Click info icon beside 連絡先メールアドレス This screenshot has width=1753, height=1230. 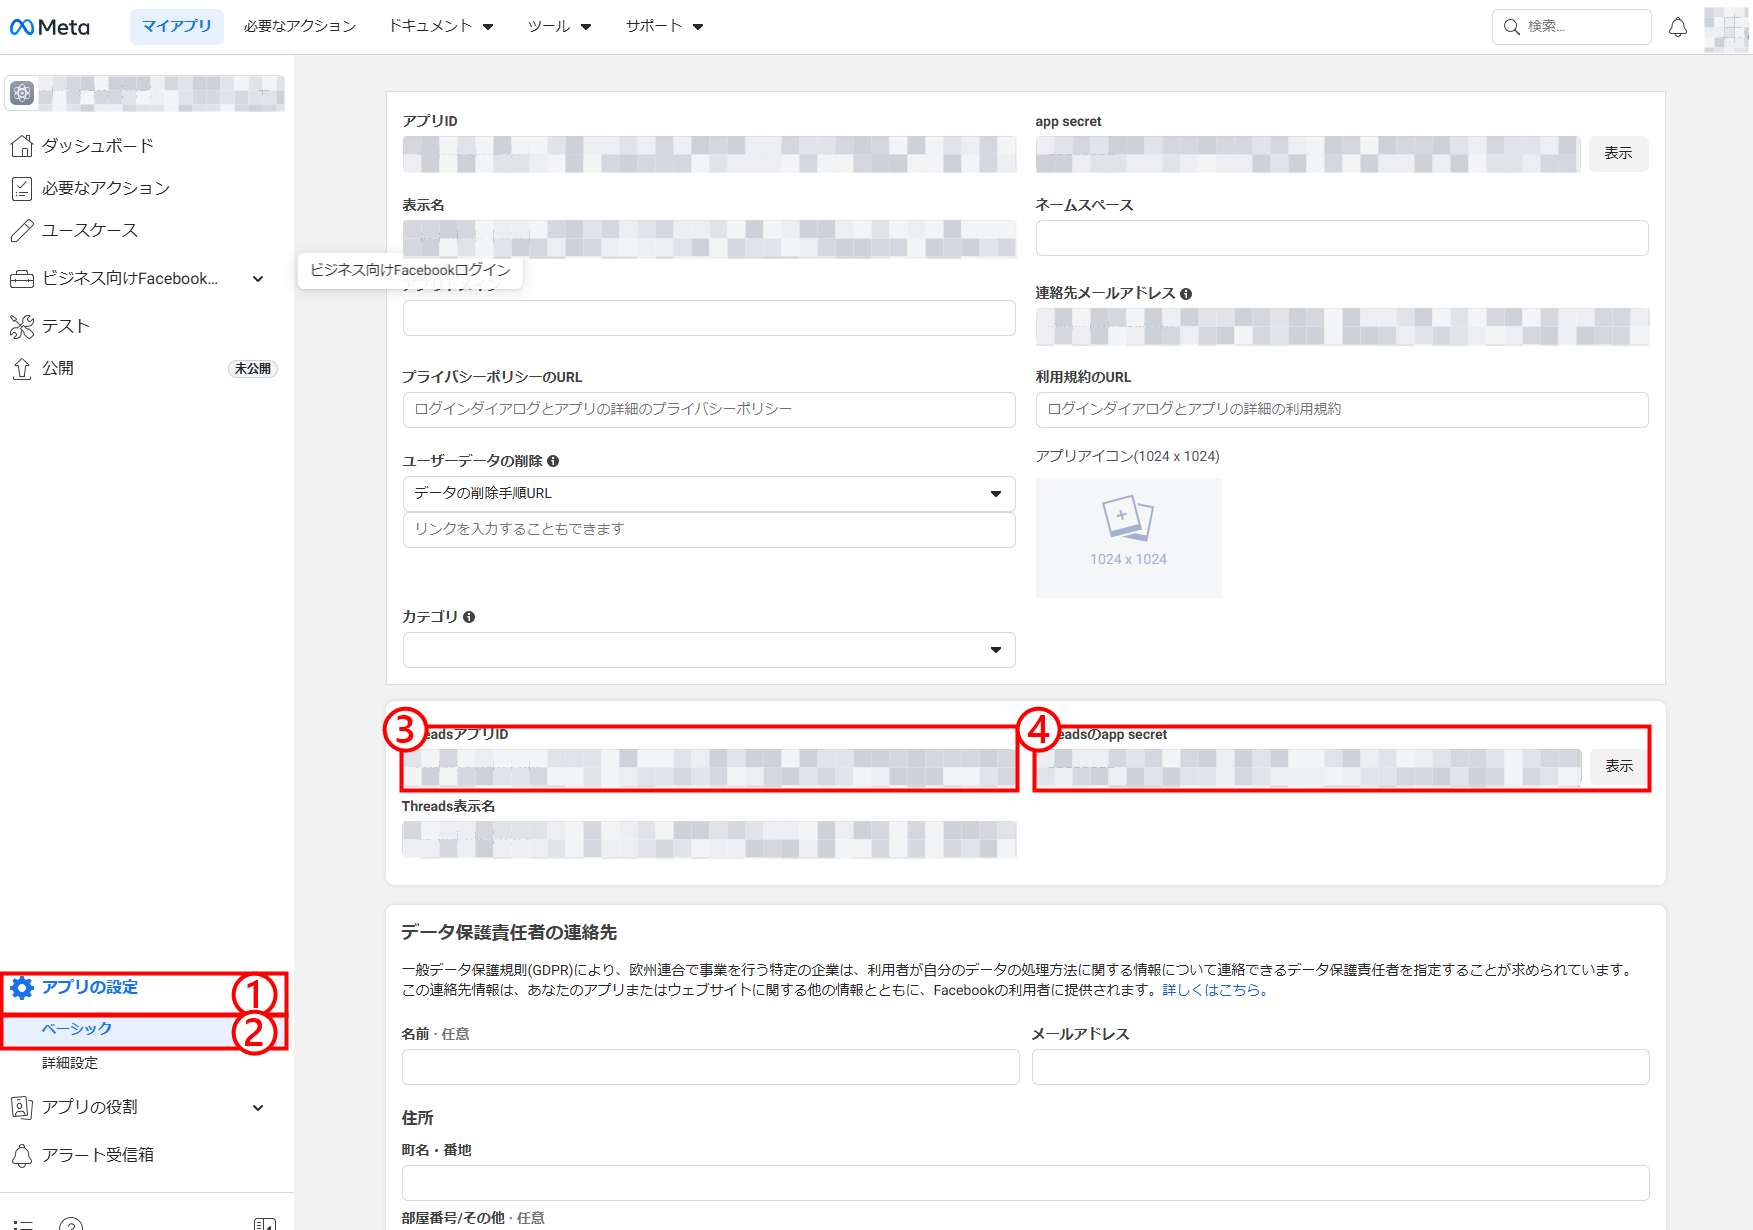tap(1186, 294)
